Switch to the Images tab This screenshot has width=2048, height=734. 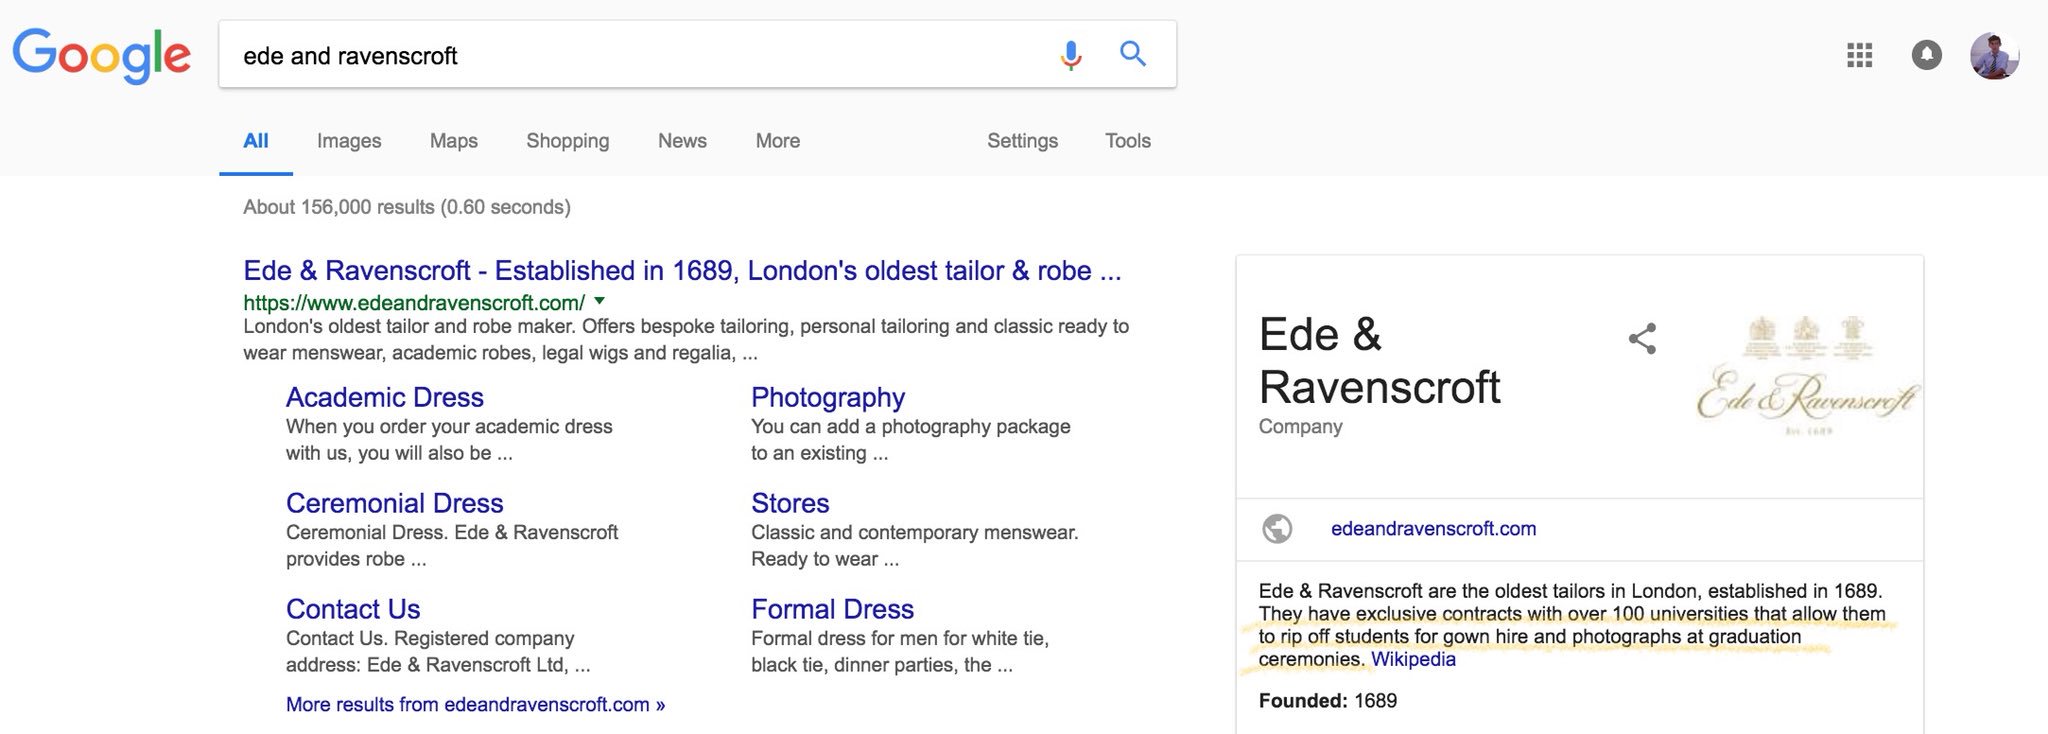(349, 141)
